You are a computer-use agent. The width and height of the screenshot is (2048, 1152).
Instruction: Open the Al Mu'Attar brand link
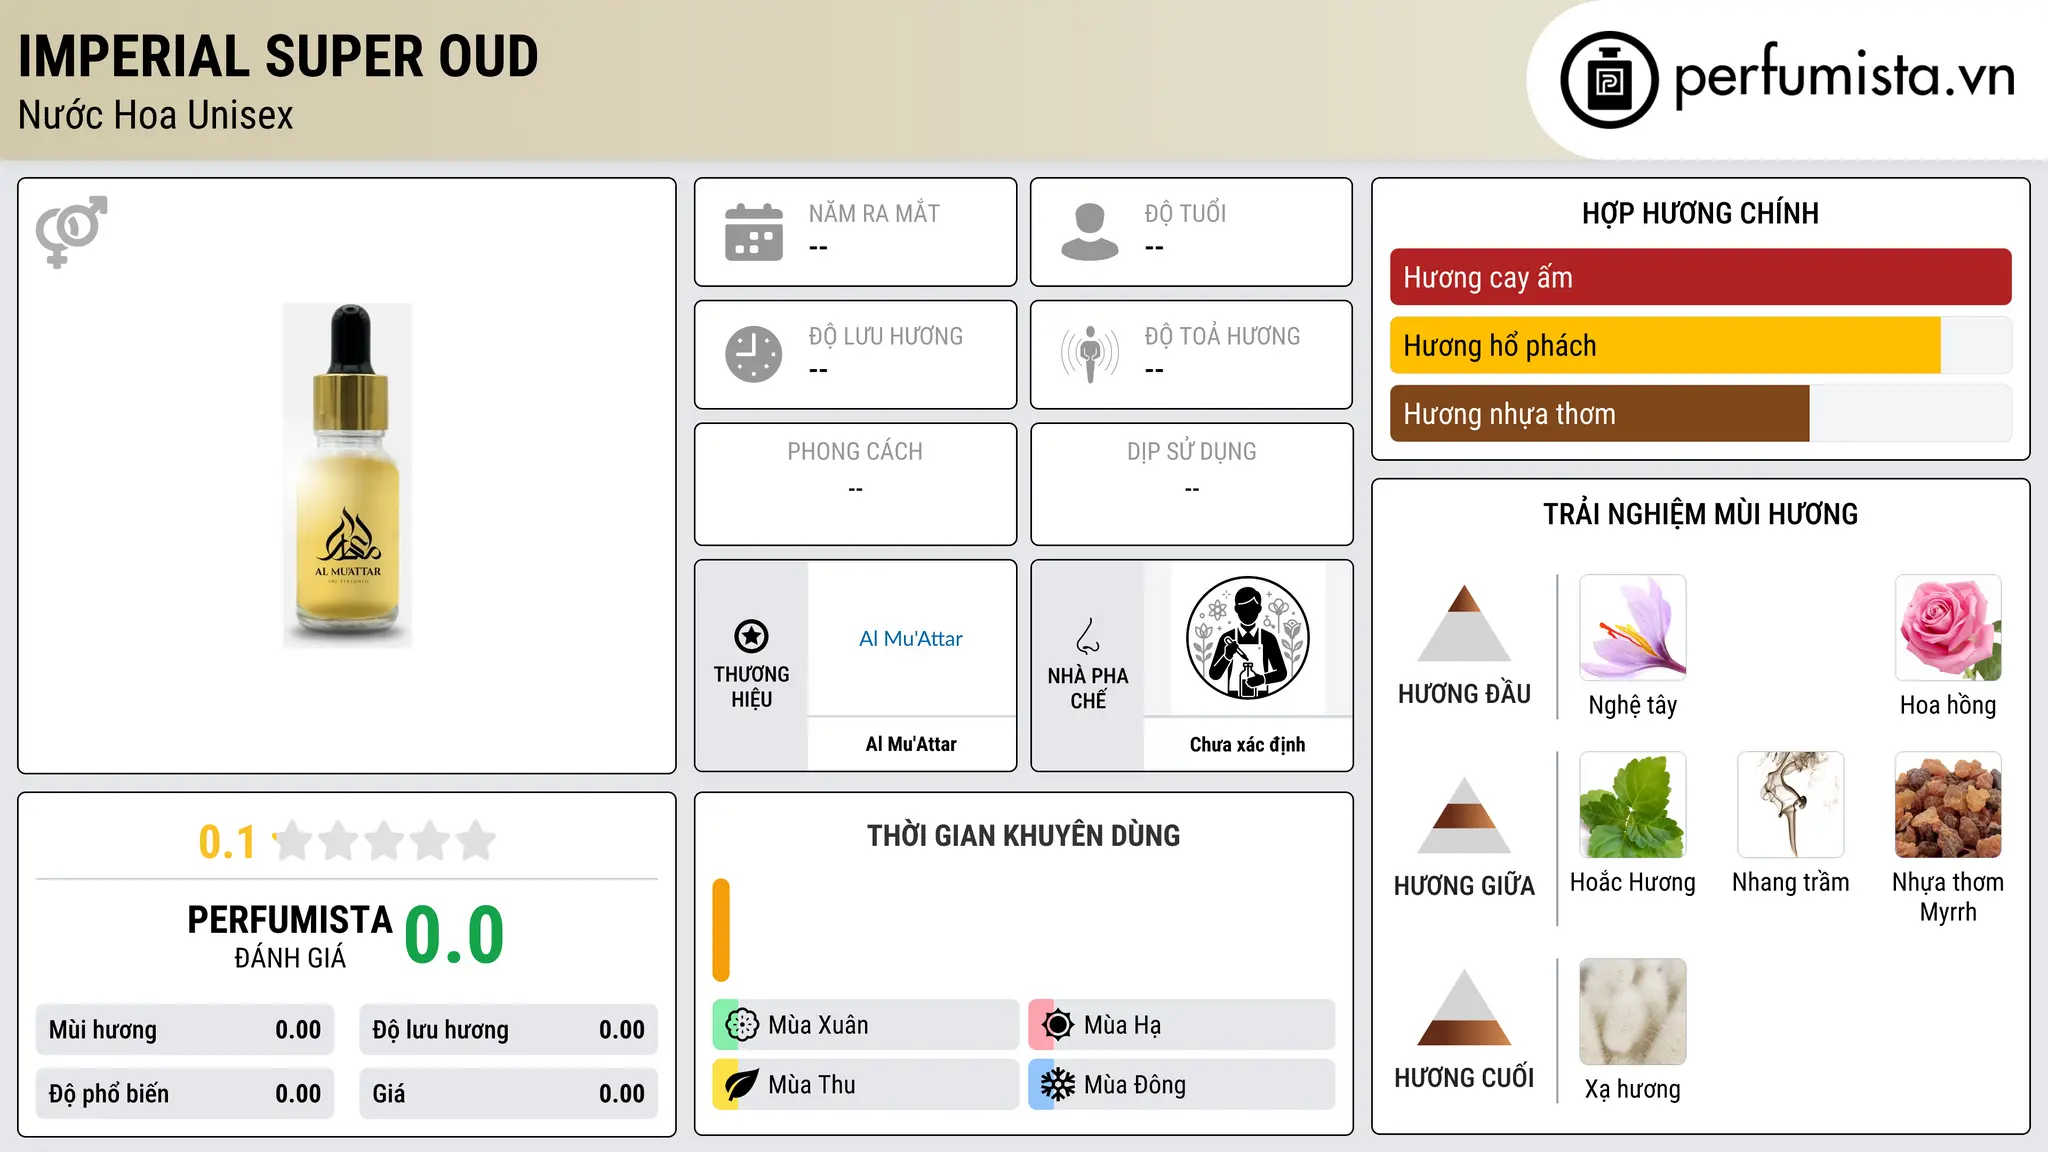click(x=911, y=638)
